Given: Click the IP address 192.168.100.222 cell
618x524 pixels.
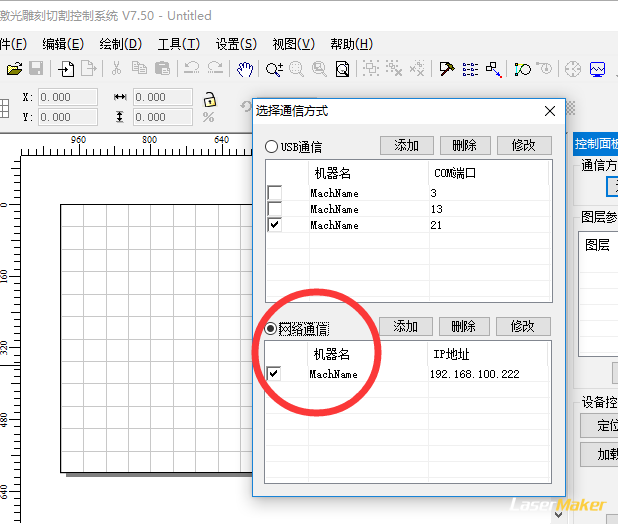Looking at the screenshot, I should click(475, 374).
